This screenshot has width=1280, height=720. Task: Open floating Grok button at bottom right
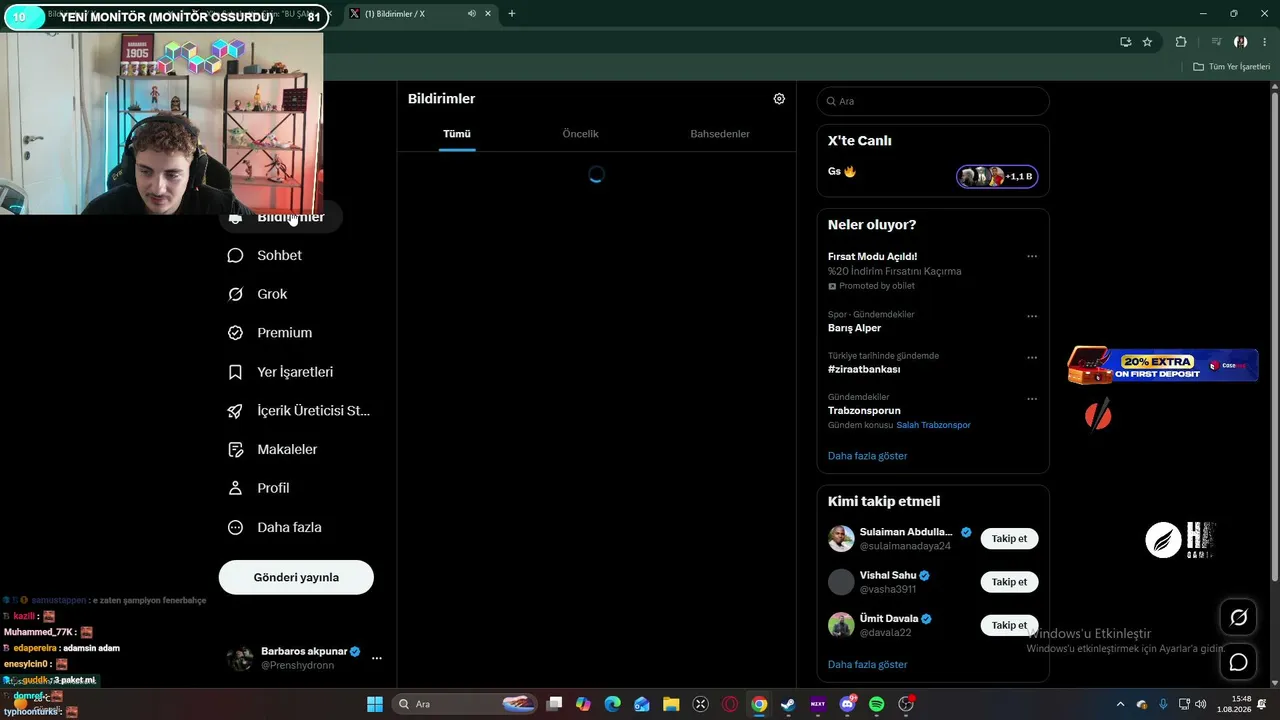pyautogui.click(x=1238, y=618)
